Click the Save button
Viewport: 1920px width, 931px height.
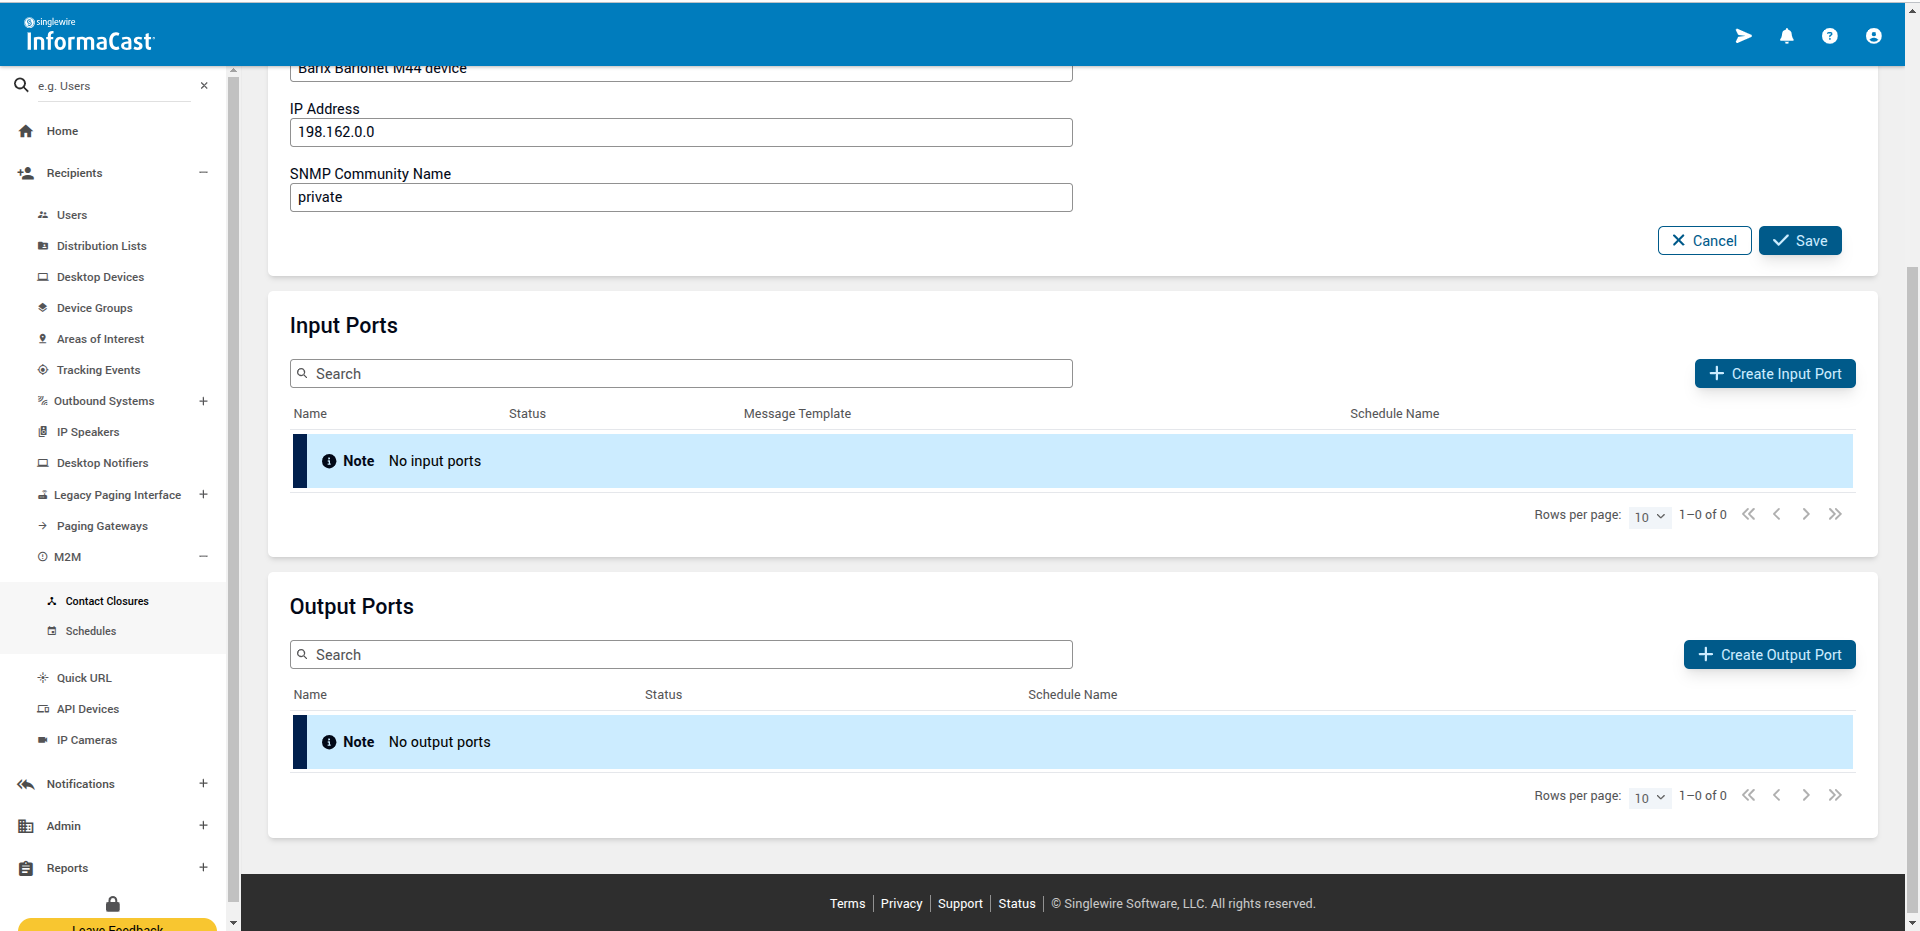click(x=1799, y=240)
